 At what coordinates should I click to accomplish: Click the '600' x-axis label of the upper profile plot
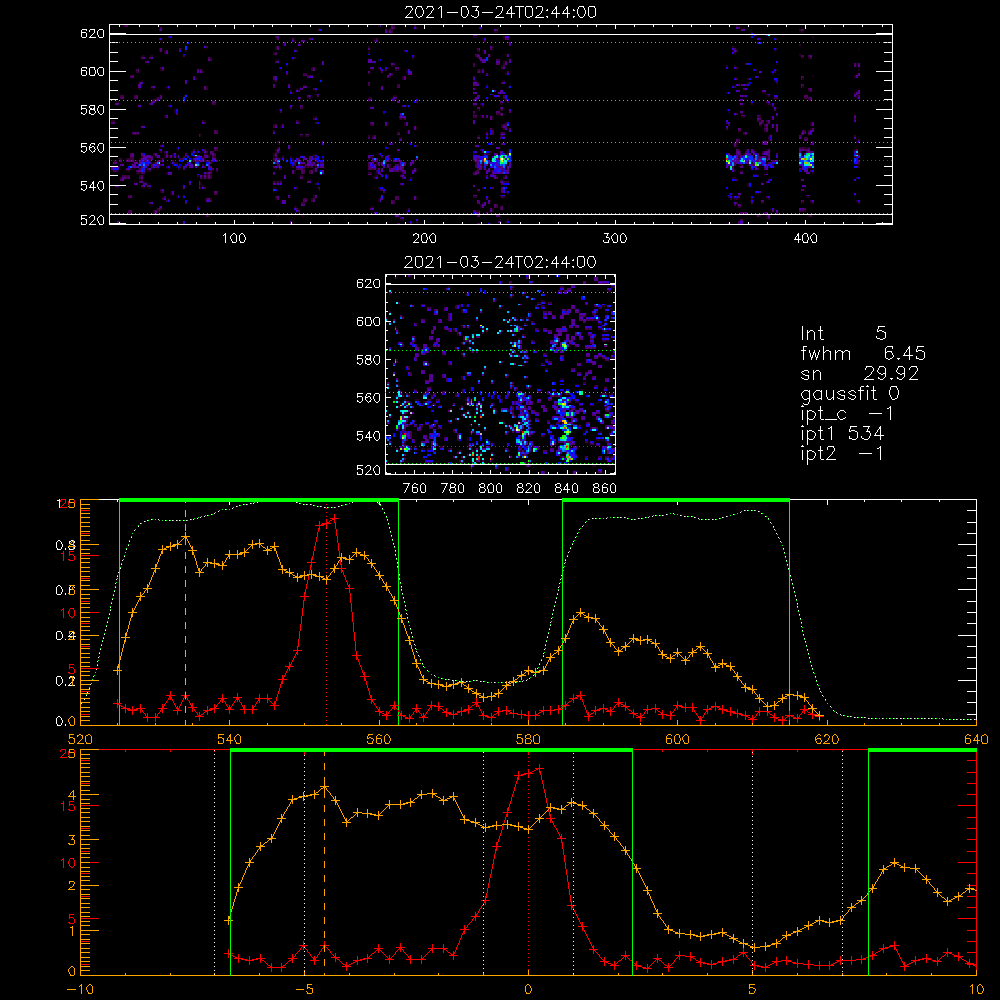pyautogui.click(x=677, y=740)
